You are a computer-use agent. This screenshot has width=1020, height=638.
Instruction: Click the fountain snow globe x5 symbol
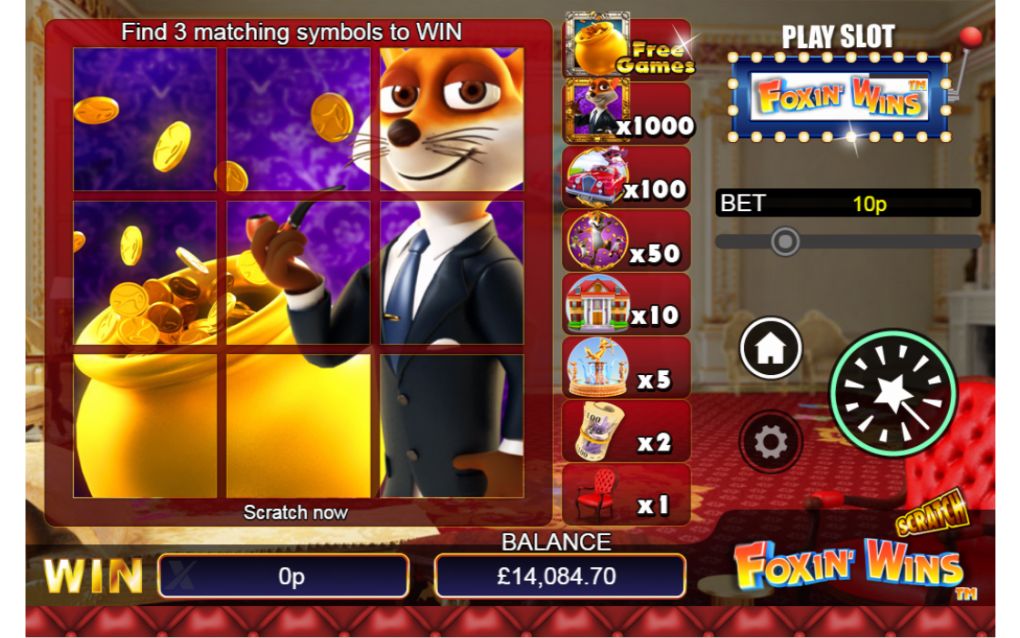pyautogui.click(x=597, y=367)
